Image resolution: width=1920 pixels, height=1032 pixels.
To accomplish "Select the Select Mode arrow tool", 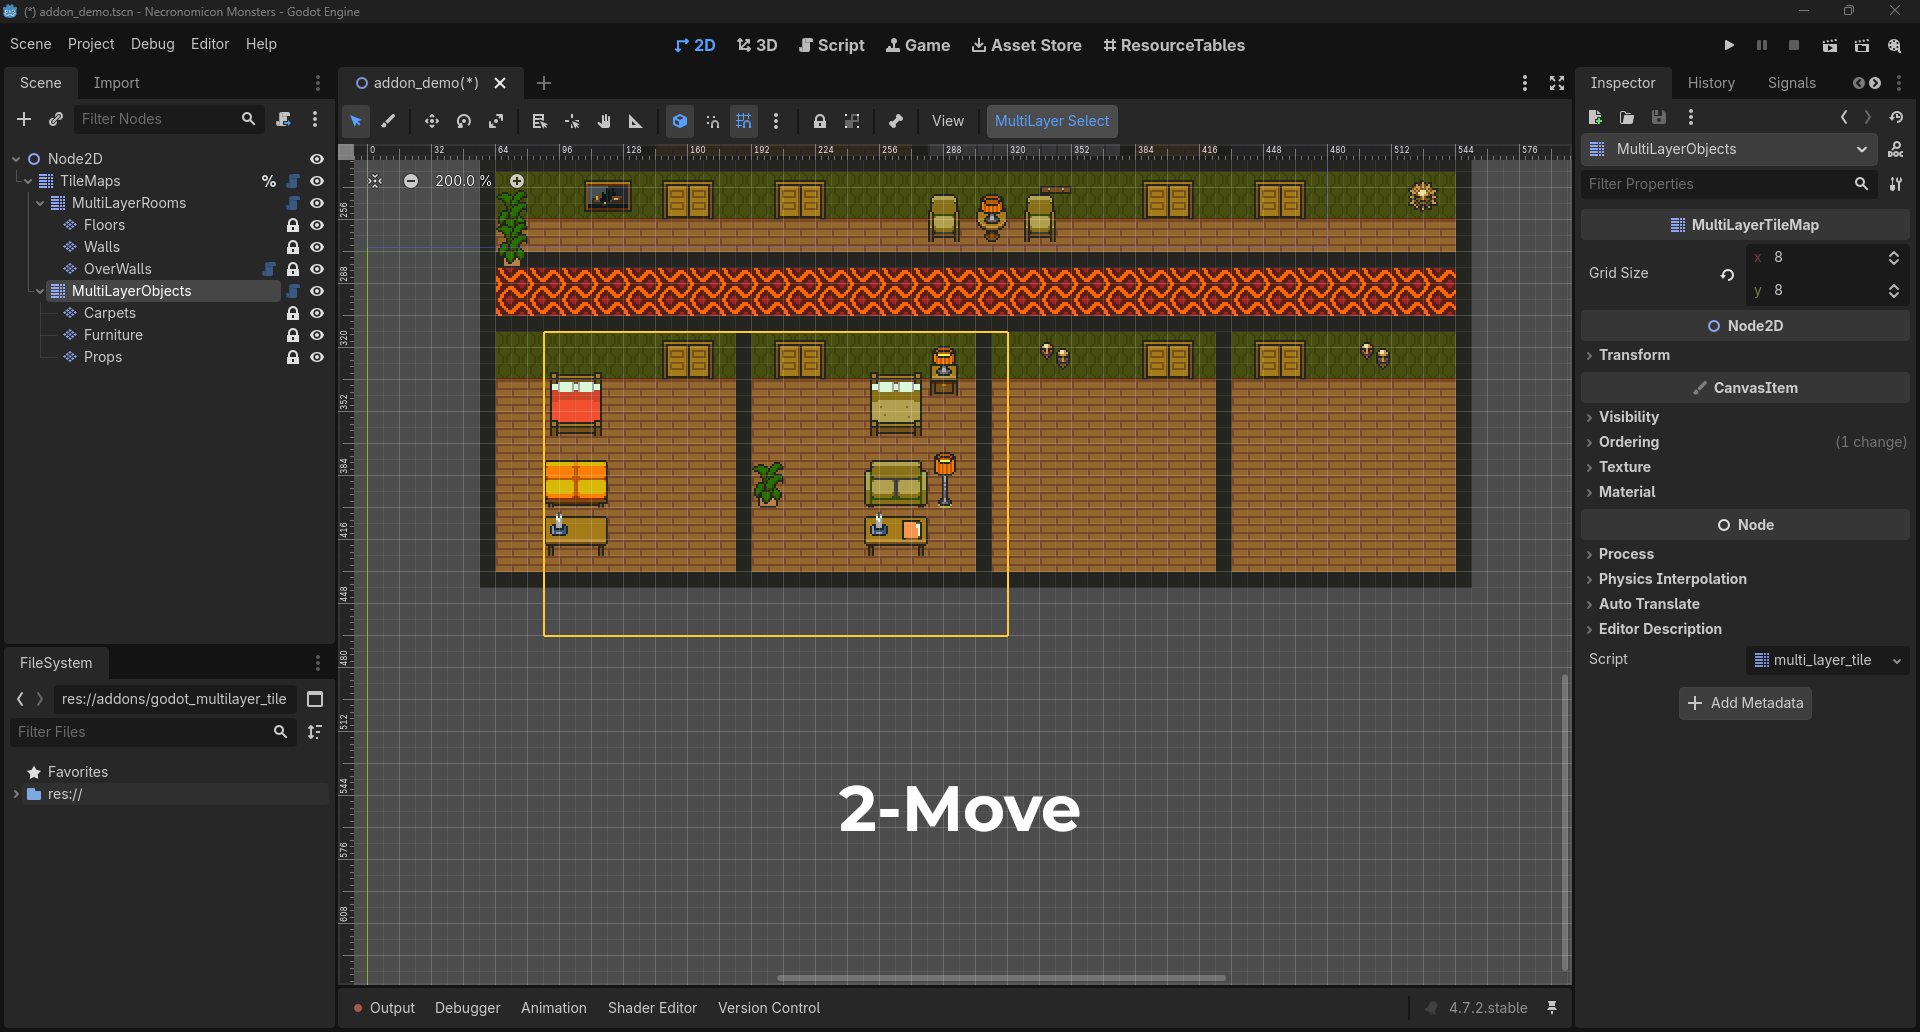I will [356, 121].
